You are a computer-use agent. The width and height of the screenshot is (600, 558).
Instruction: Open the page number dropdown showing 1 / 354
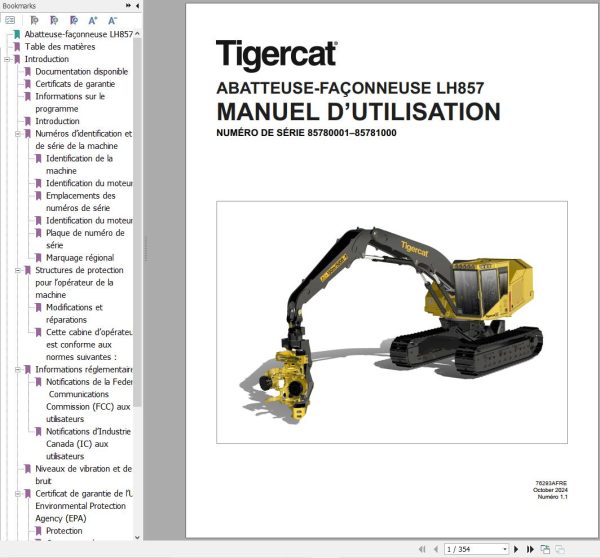tap(505, 549)
